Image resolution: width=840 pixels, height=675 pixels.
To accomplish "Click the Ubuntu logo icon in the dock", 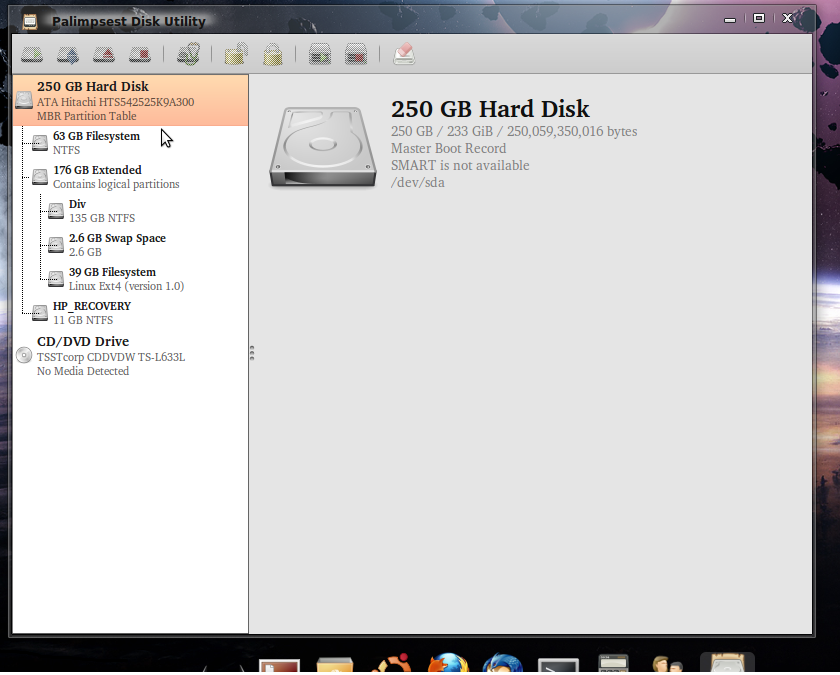I will [393, 663].
